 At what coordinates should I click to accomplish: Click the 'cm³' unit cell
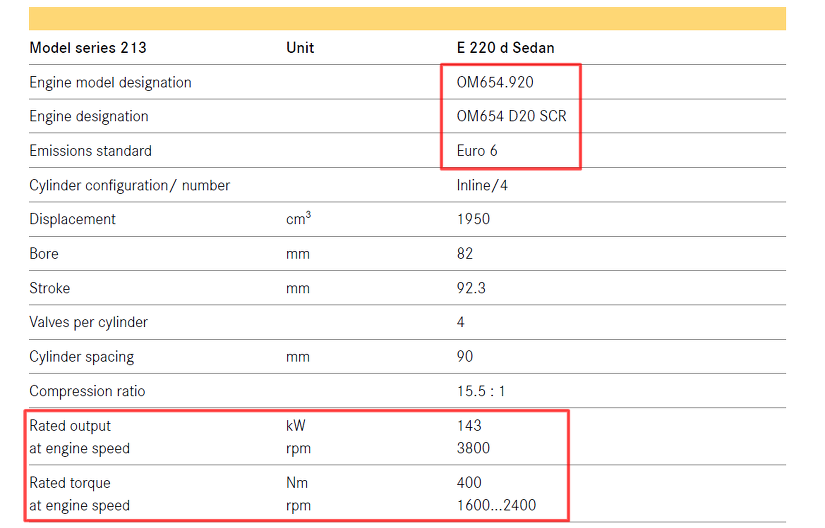(x=298, y=218)
